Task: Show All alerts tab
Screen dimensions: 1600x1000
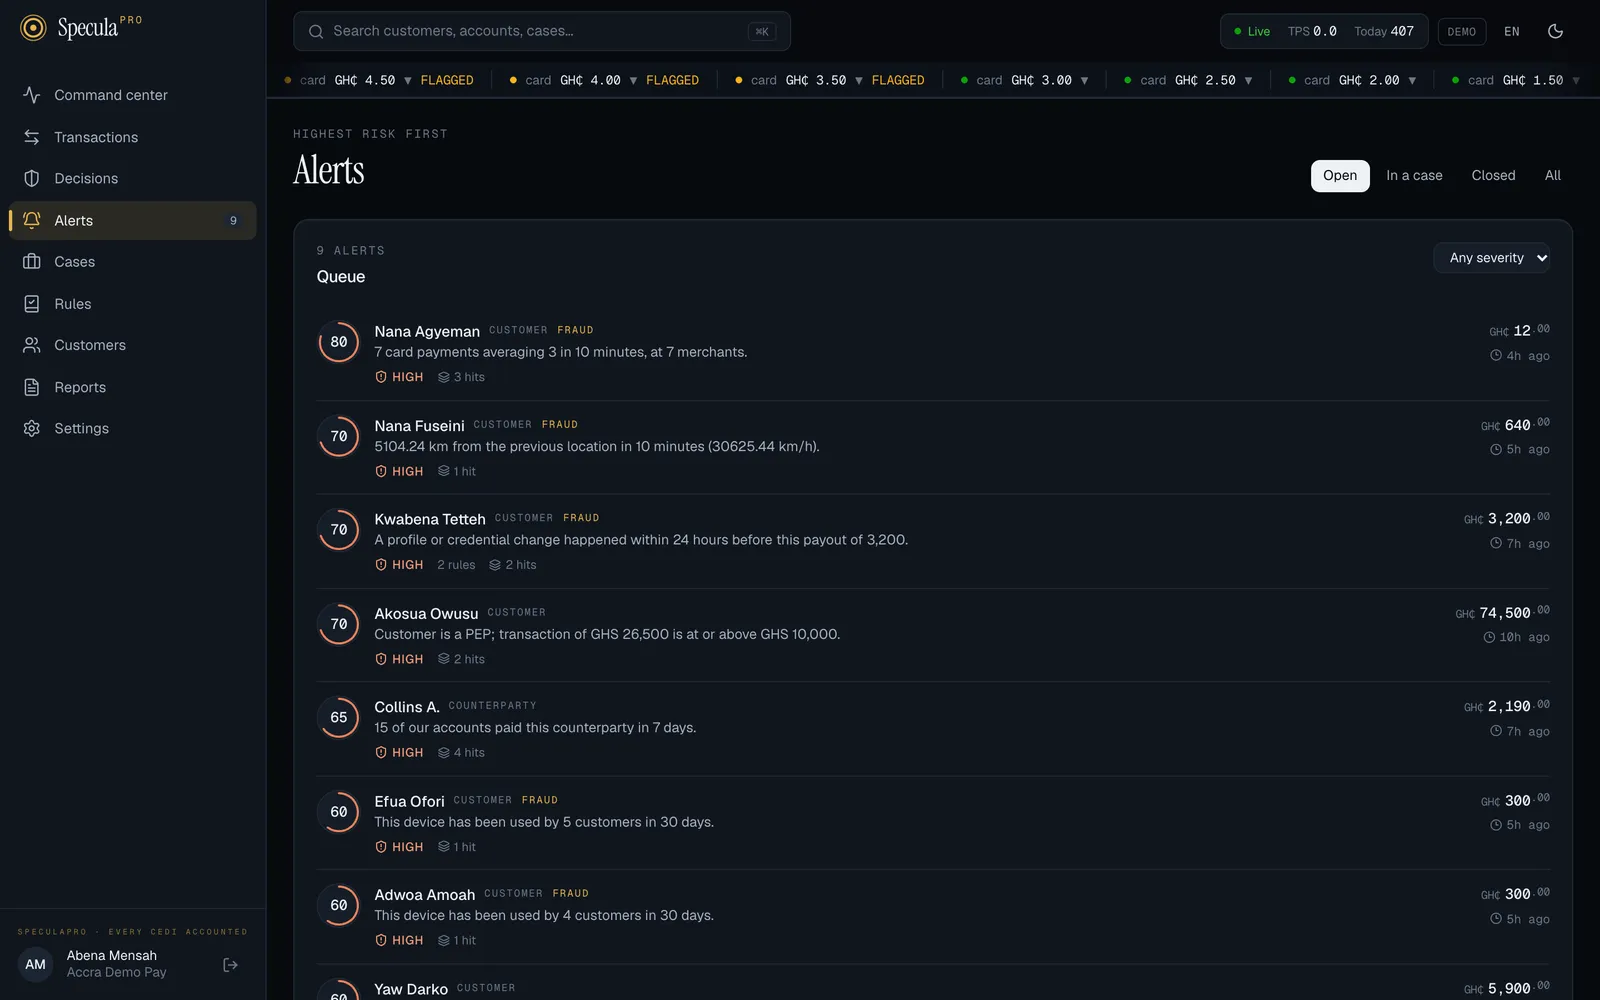Action: [1552, 176]
